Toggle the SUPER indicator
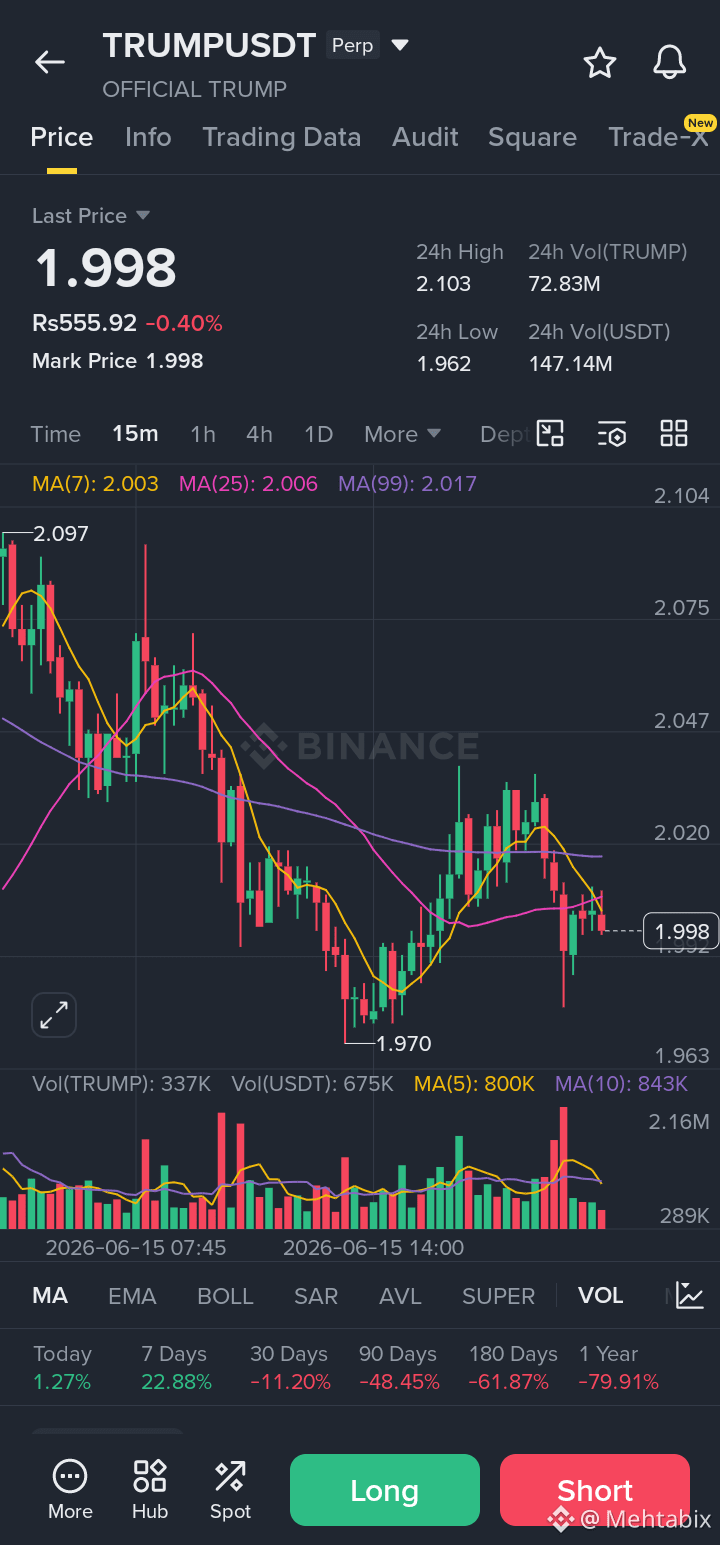Viewport: 720px width, 1545px height. 498,1296
